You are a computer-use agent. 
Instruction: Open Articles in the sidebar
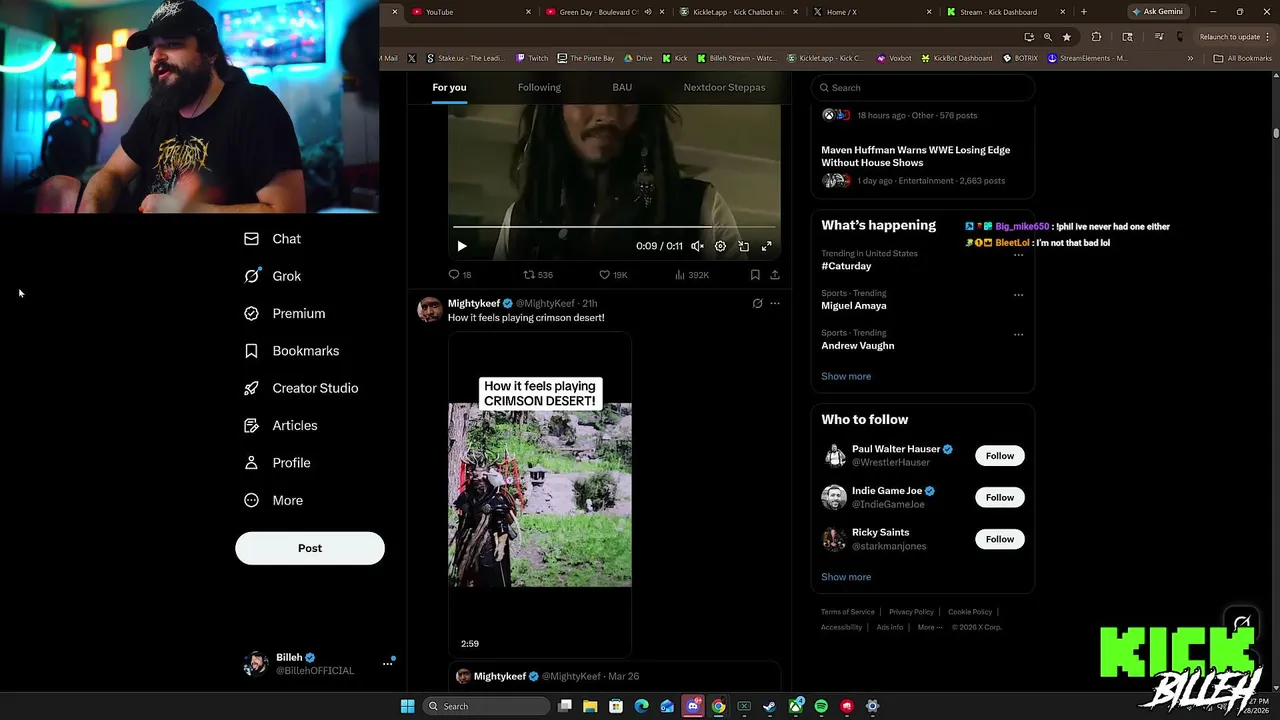[280, 425]
